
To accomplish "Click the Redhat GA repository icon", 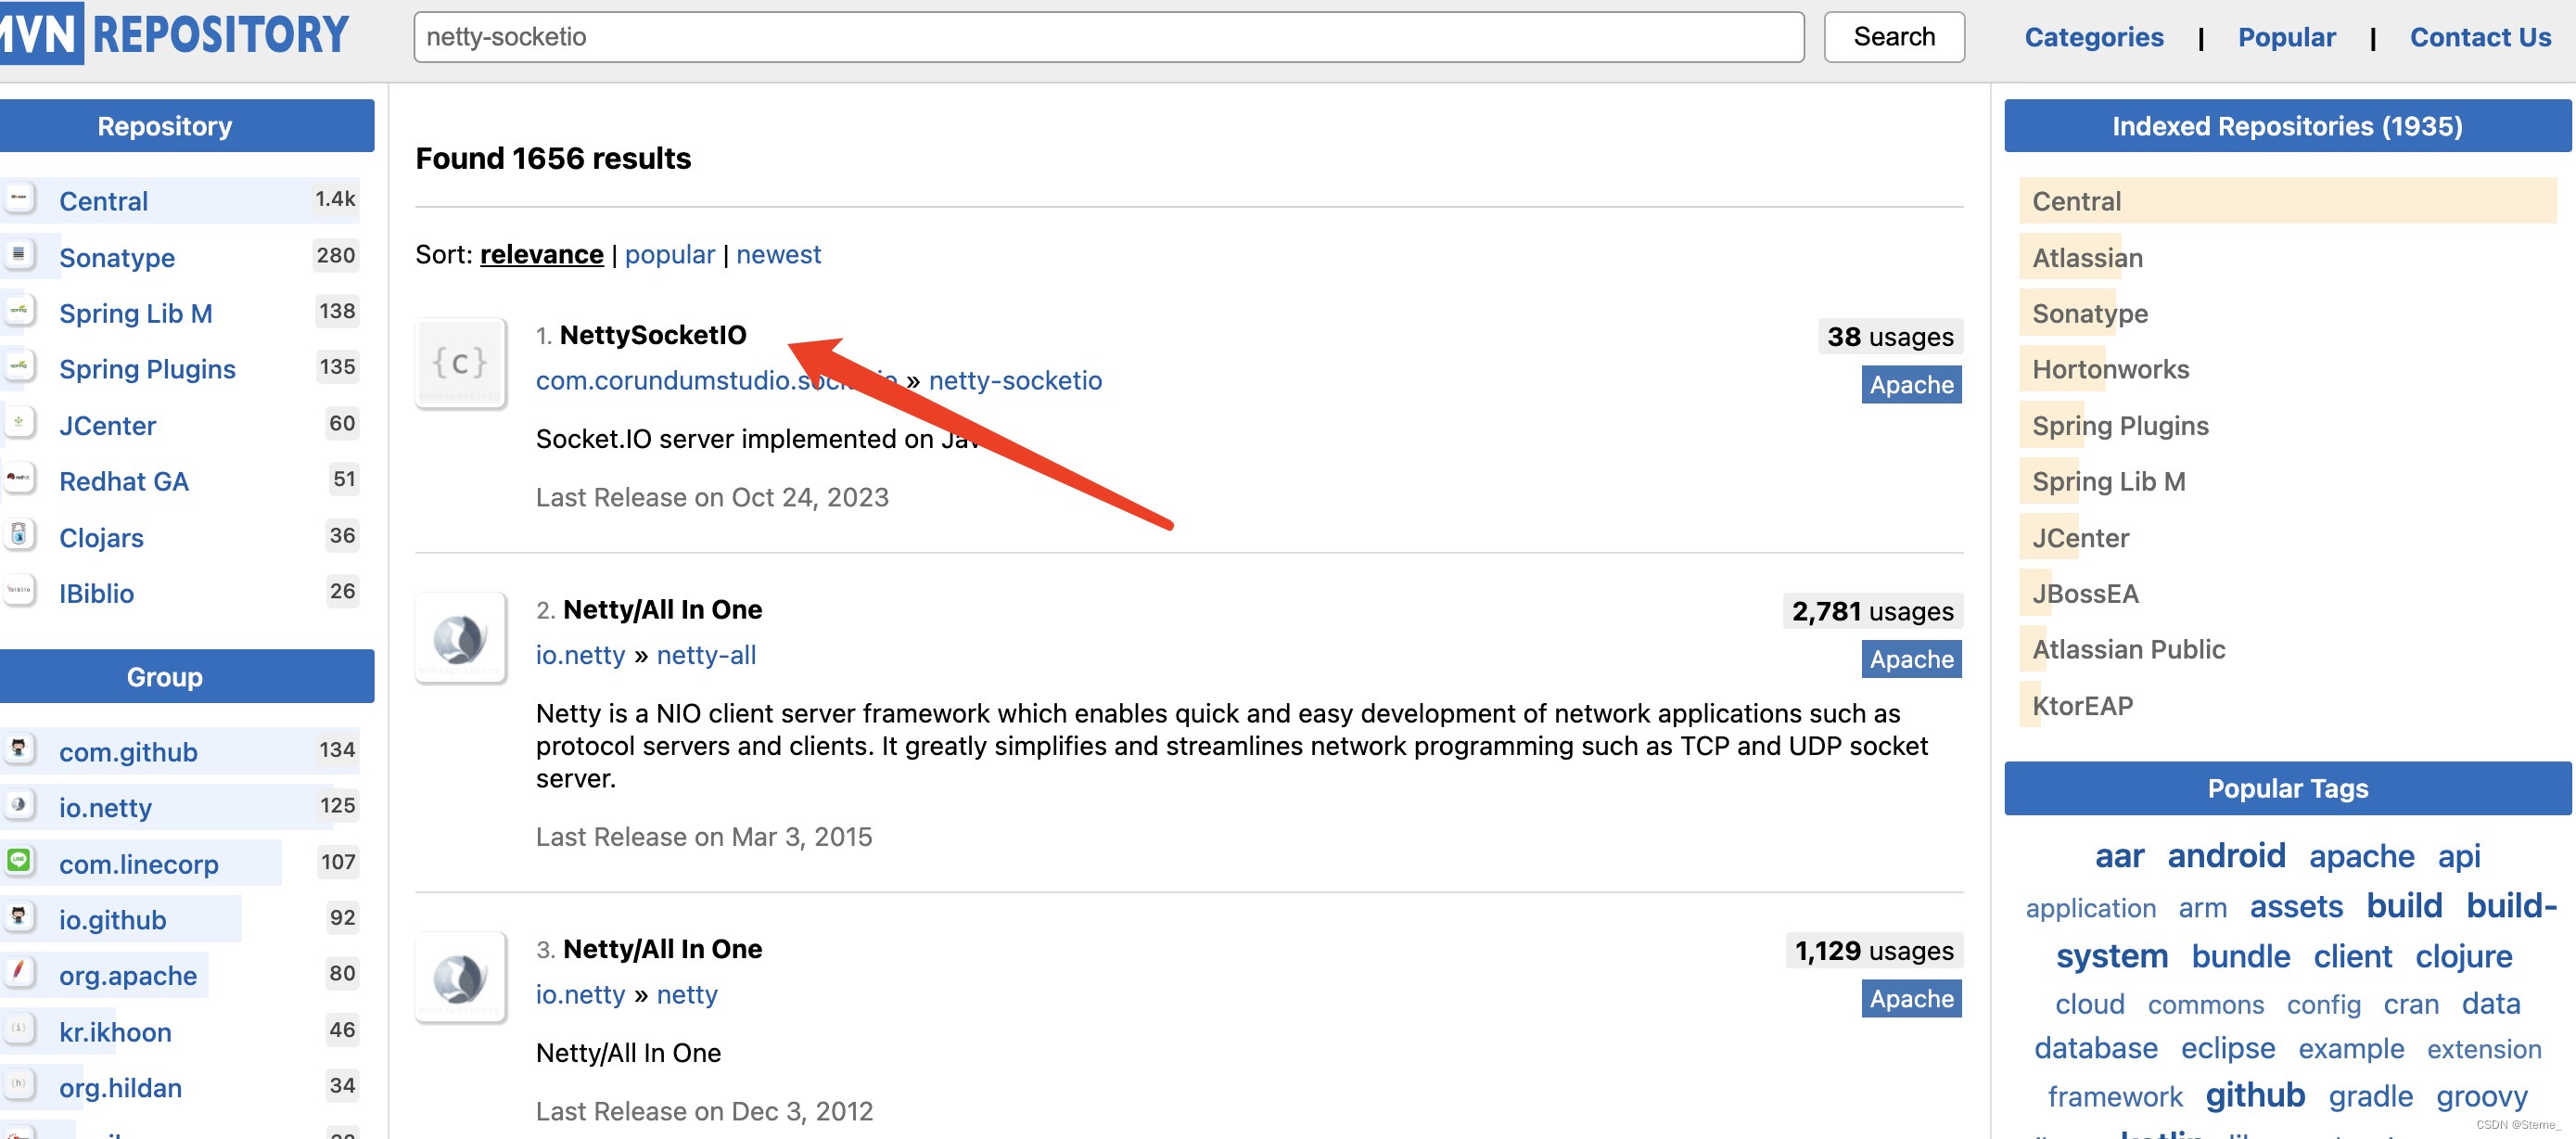I will [19, 478].
